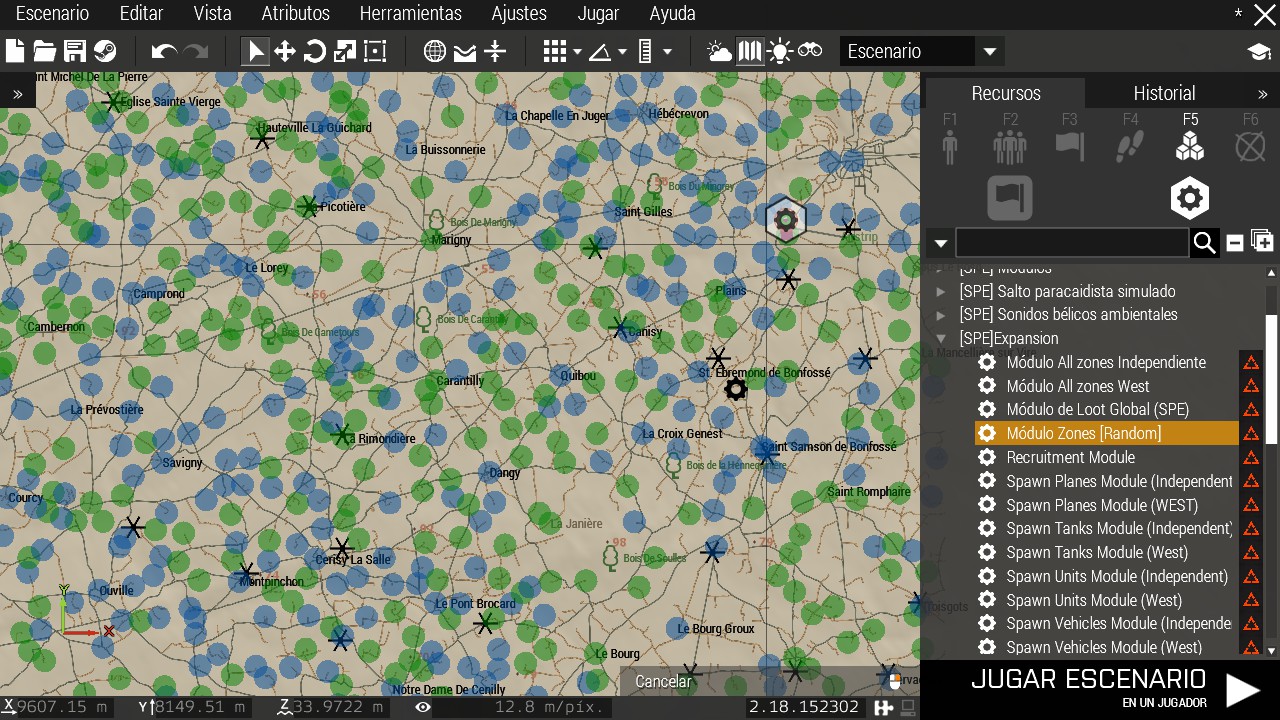The width and height of the screenshot is (1280, 720).
Task: Toggle vertical mode in the toolbar
Action: pyautogui.click(x=495, y=51)
